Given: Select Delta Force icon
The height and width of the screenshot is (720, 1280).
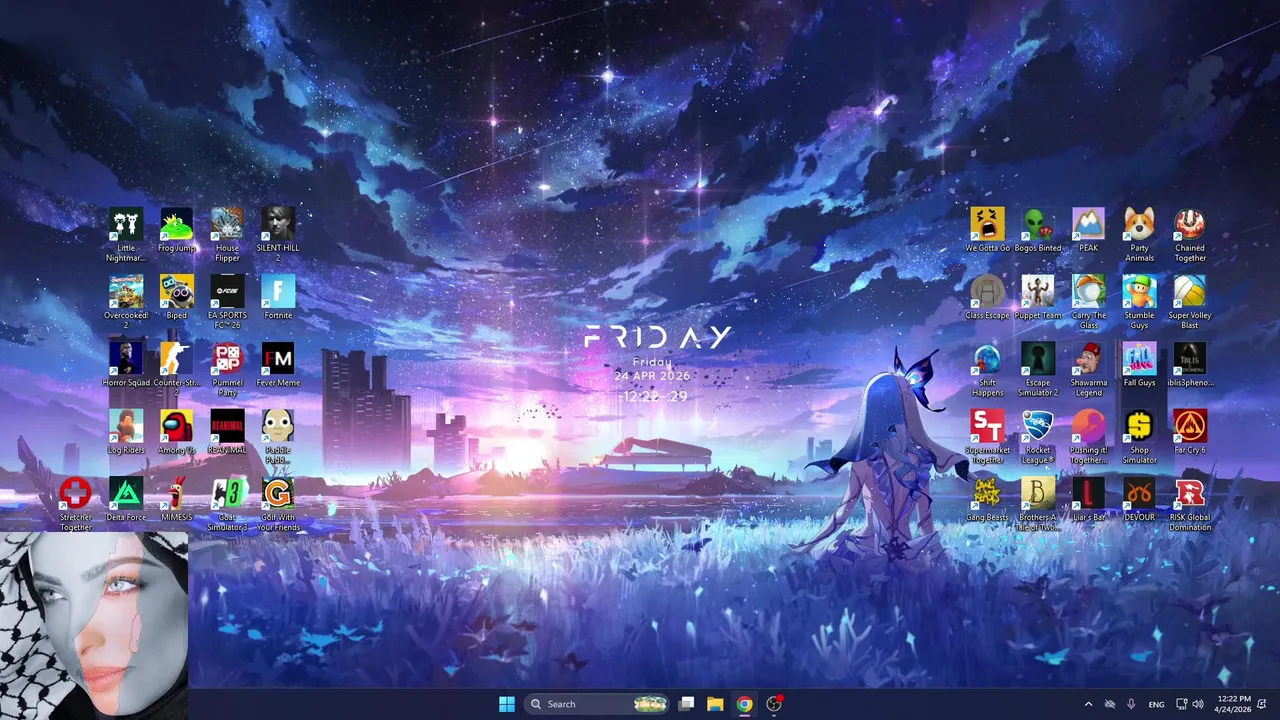Looking at the screenshot, I should point(126,497).
